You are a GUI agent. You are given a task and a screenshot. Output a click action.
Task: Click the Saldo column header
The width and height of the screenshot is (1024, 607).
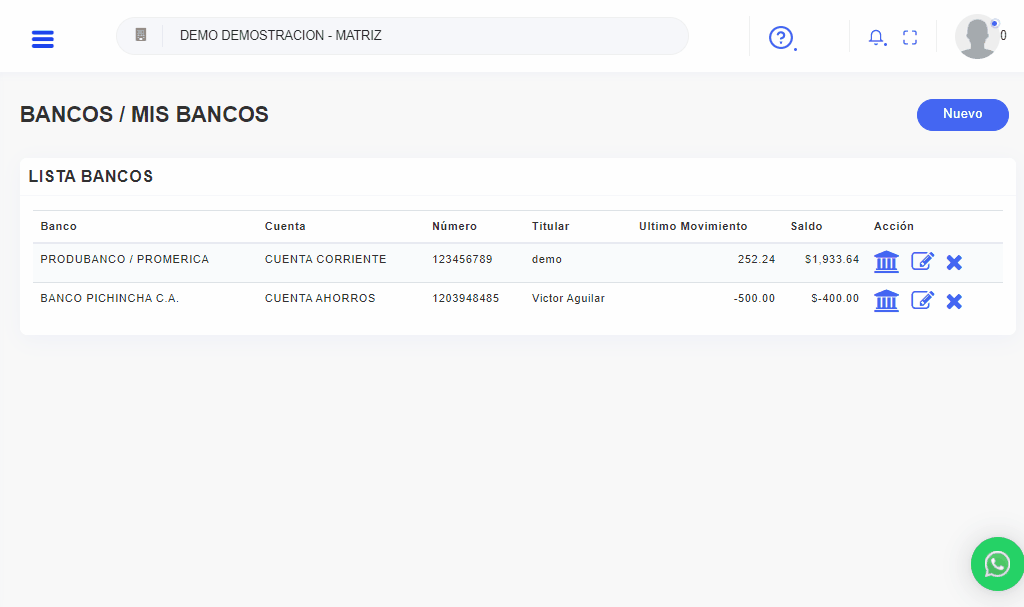pyautogui.click(x=806, y=226)
